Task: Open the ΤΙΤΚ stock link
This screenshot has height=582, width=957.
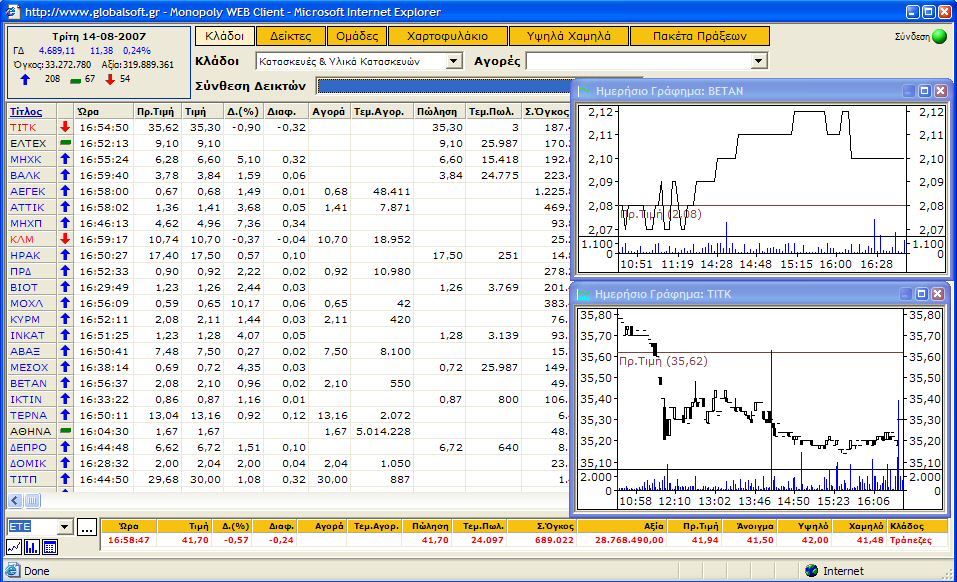Action: (23, 128)
